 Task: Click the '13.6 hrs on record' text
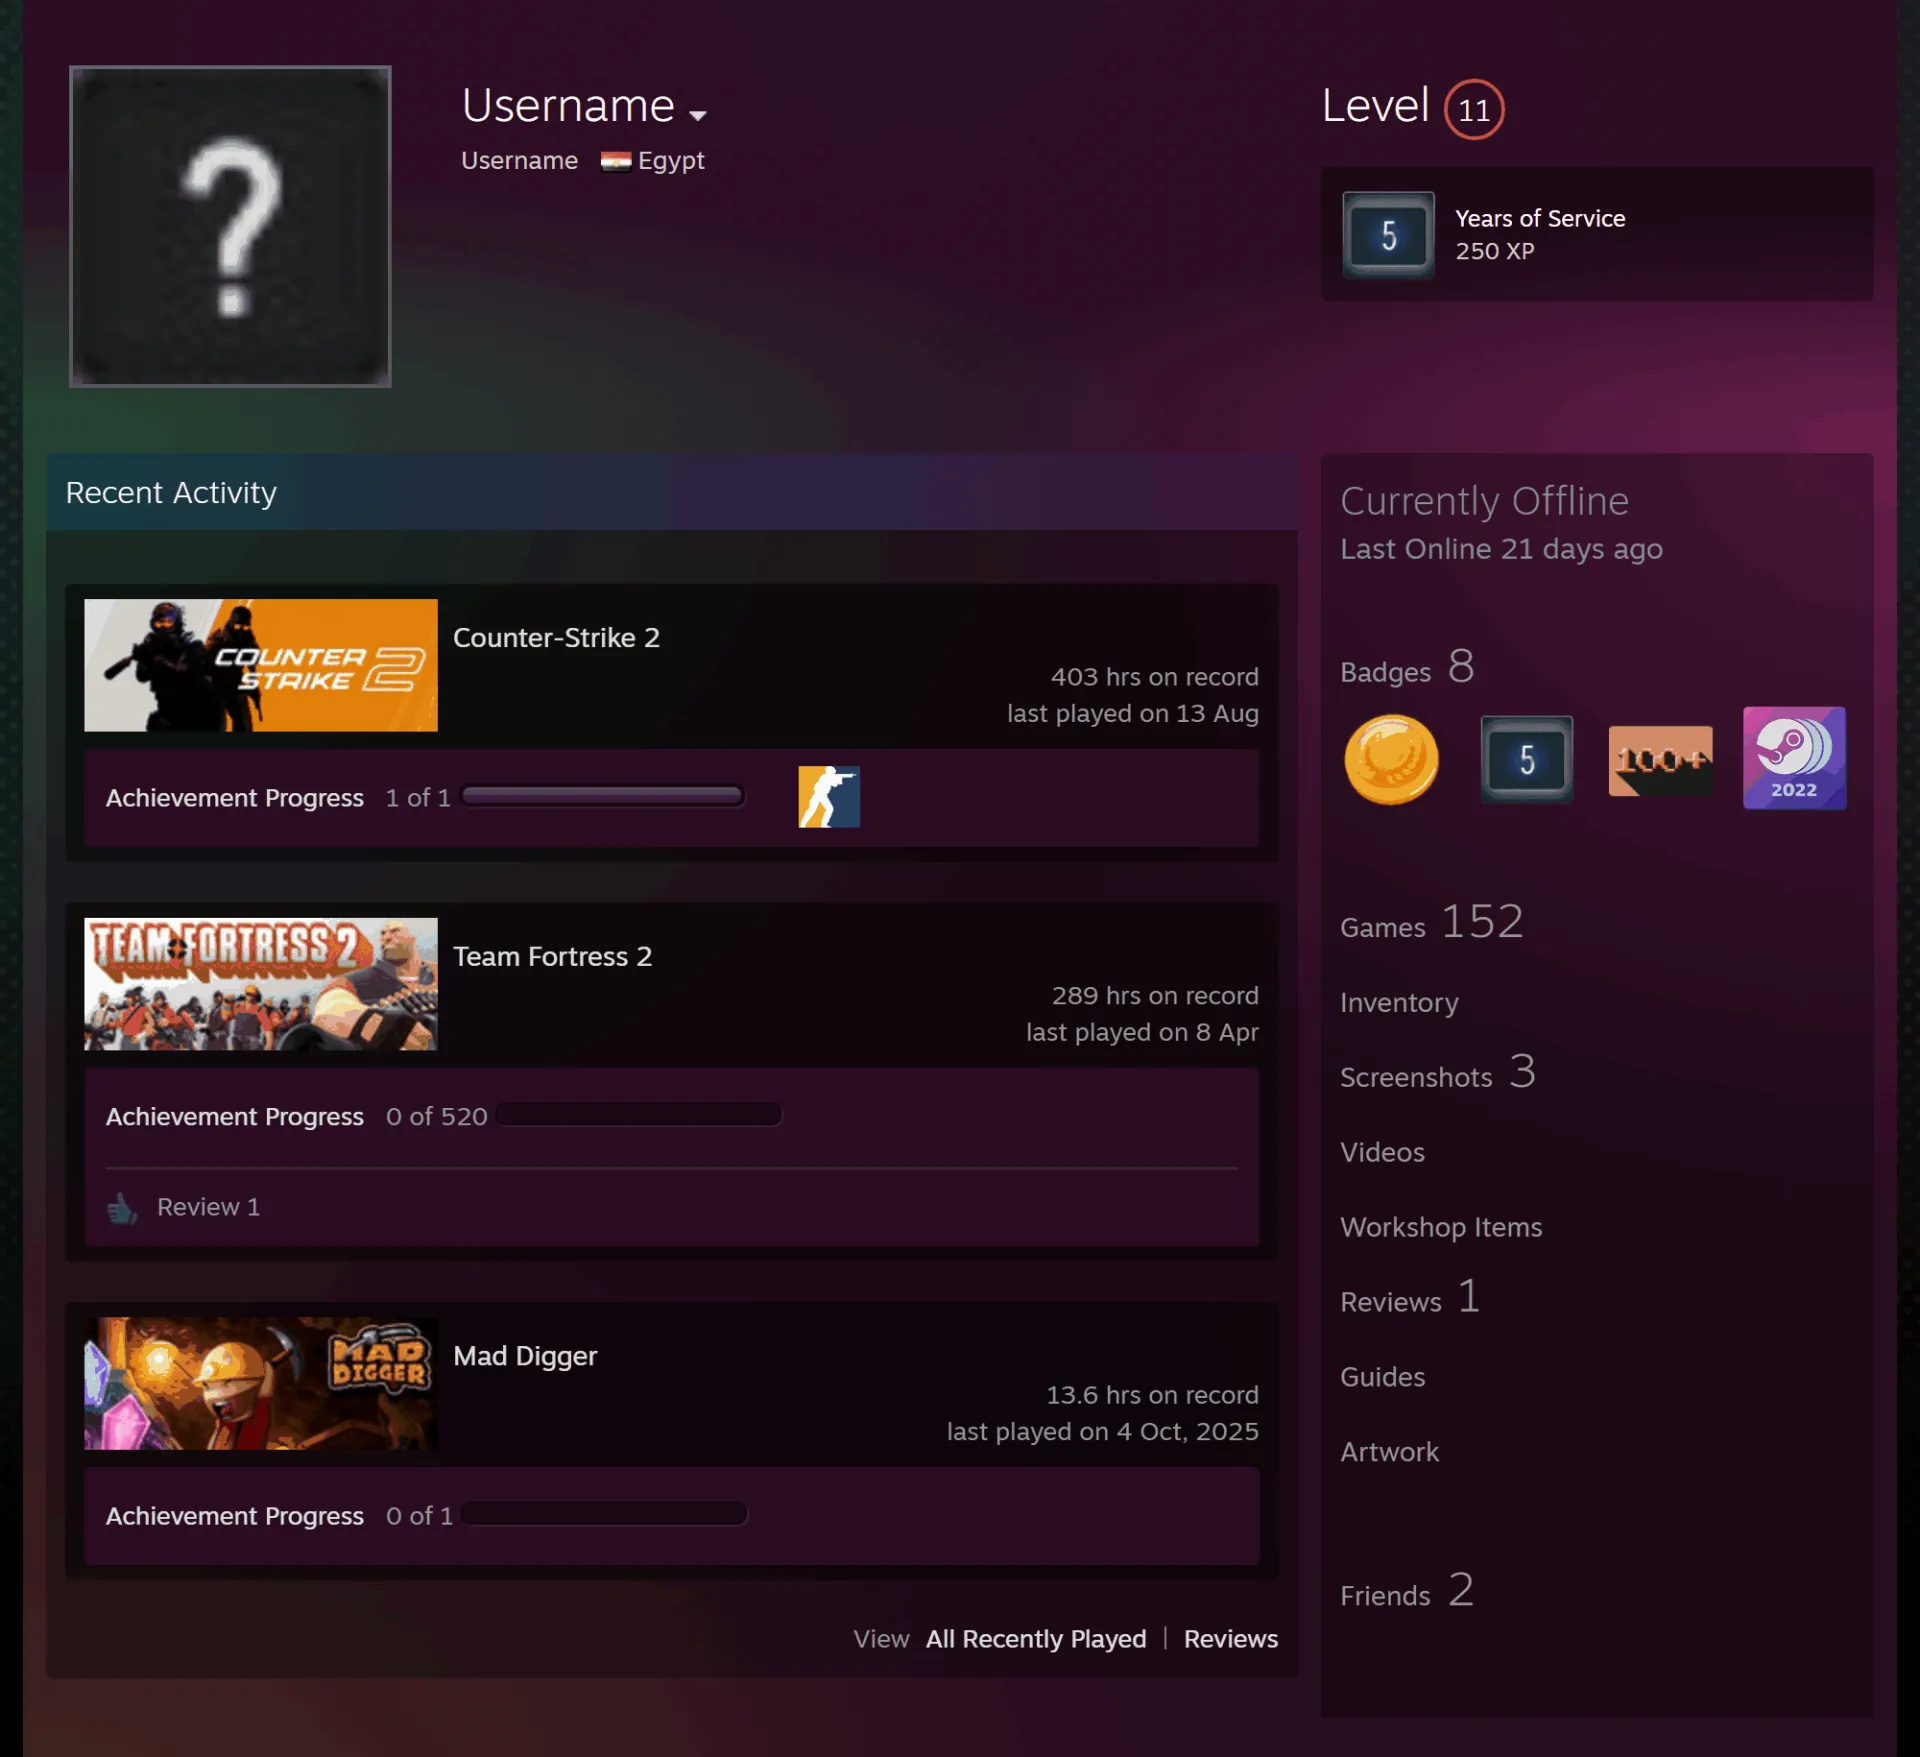[1152, 1395]
